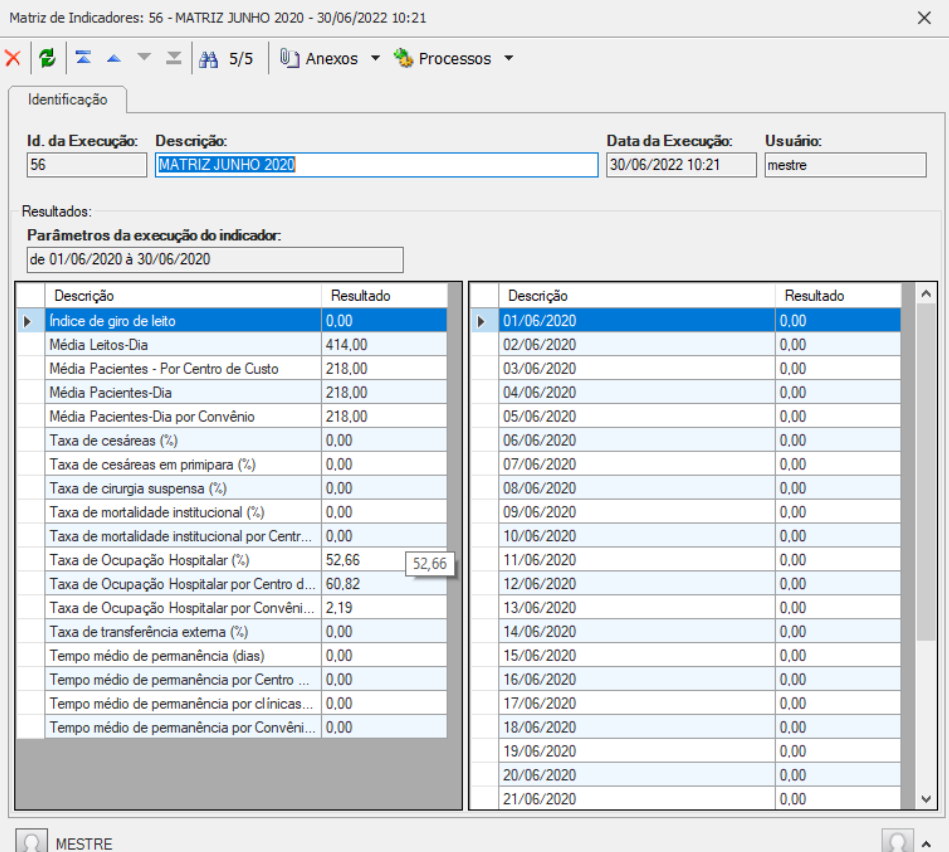Click the bottom-right up caret expander
Screen dimensions: 949x852
pos(927,844)
